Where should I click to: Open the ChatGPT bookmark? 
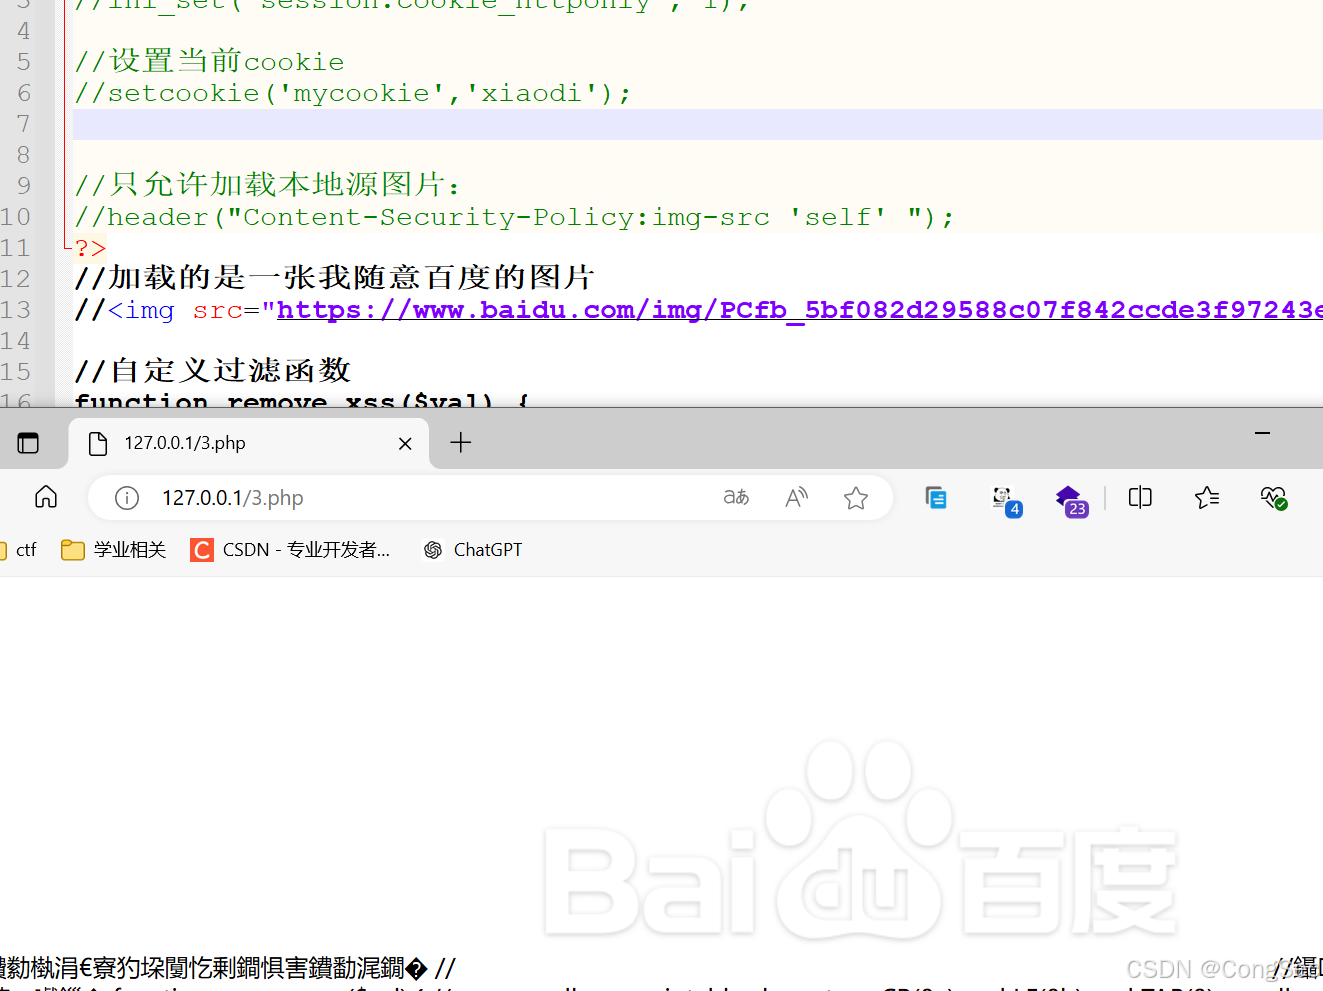tap(473, 550)
